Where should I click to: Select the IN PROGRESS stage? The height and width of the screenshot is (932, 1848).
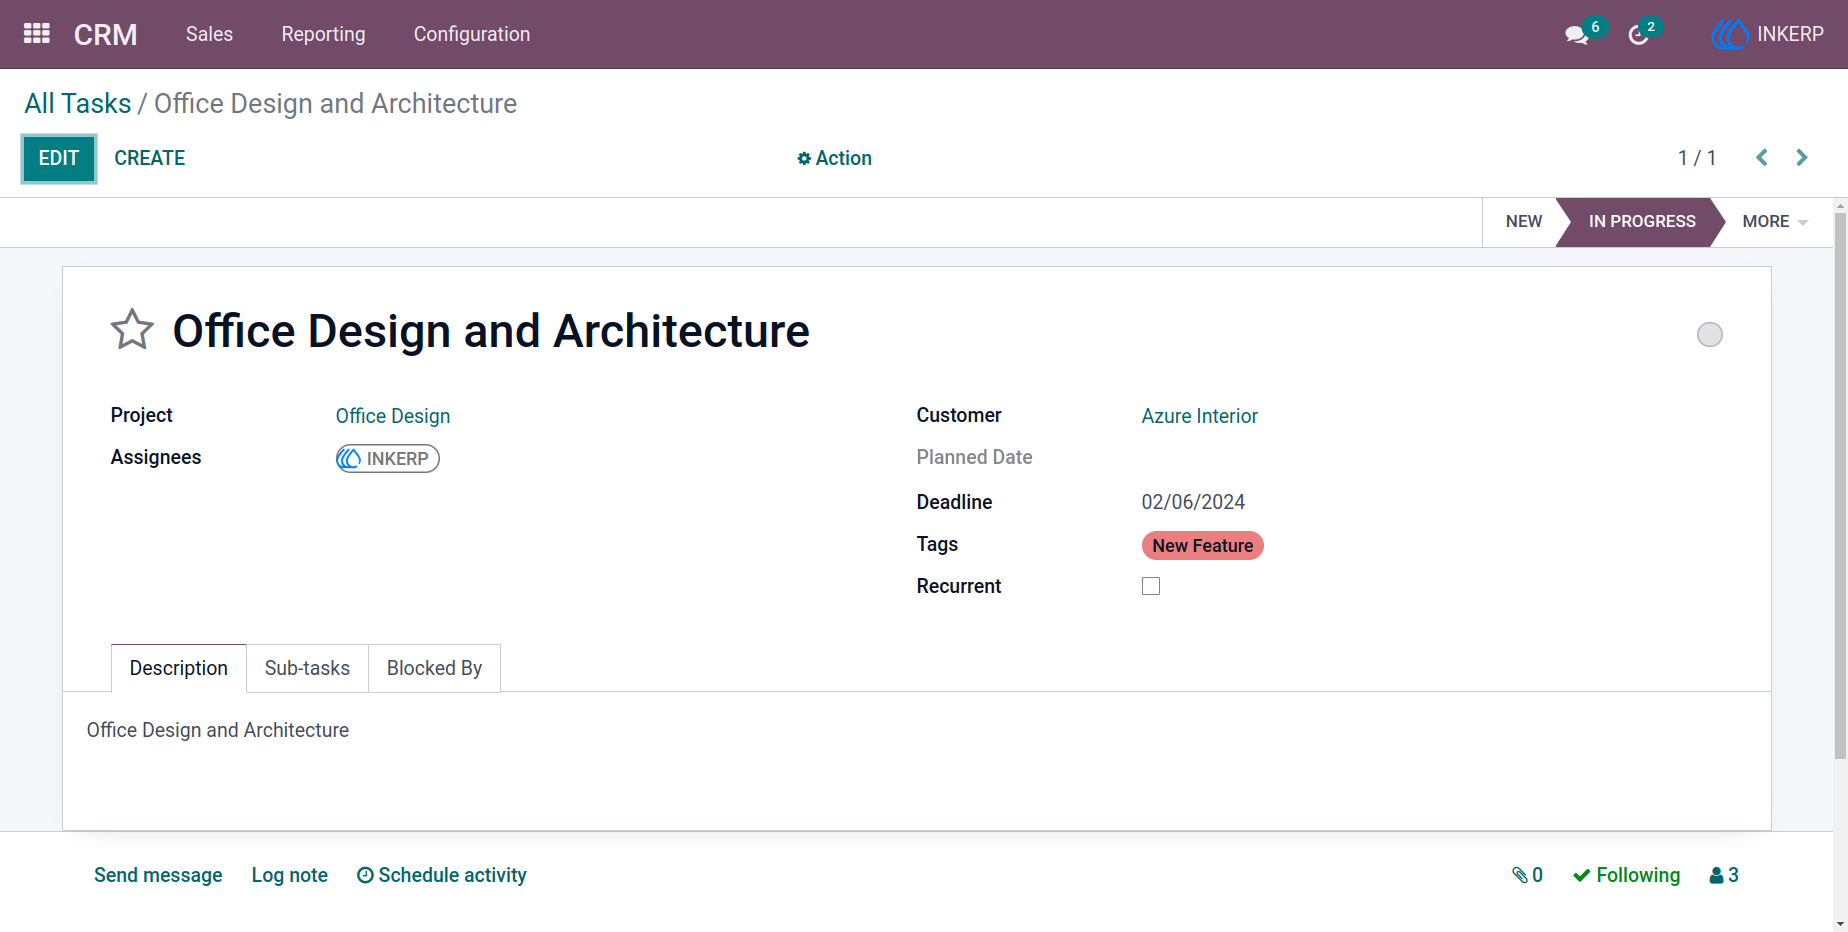[x=1641, y=221]
